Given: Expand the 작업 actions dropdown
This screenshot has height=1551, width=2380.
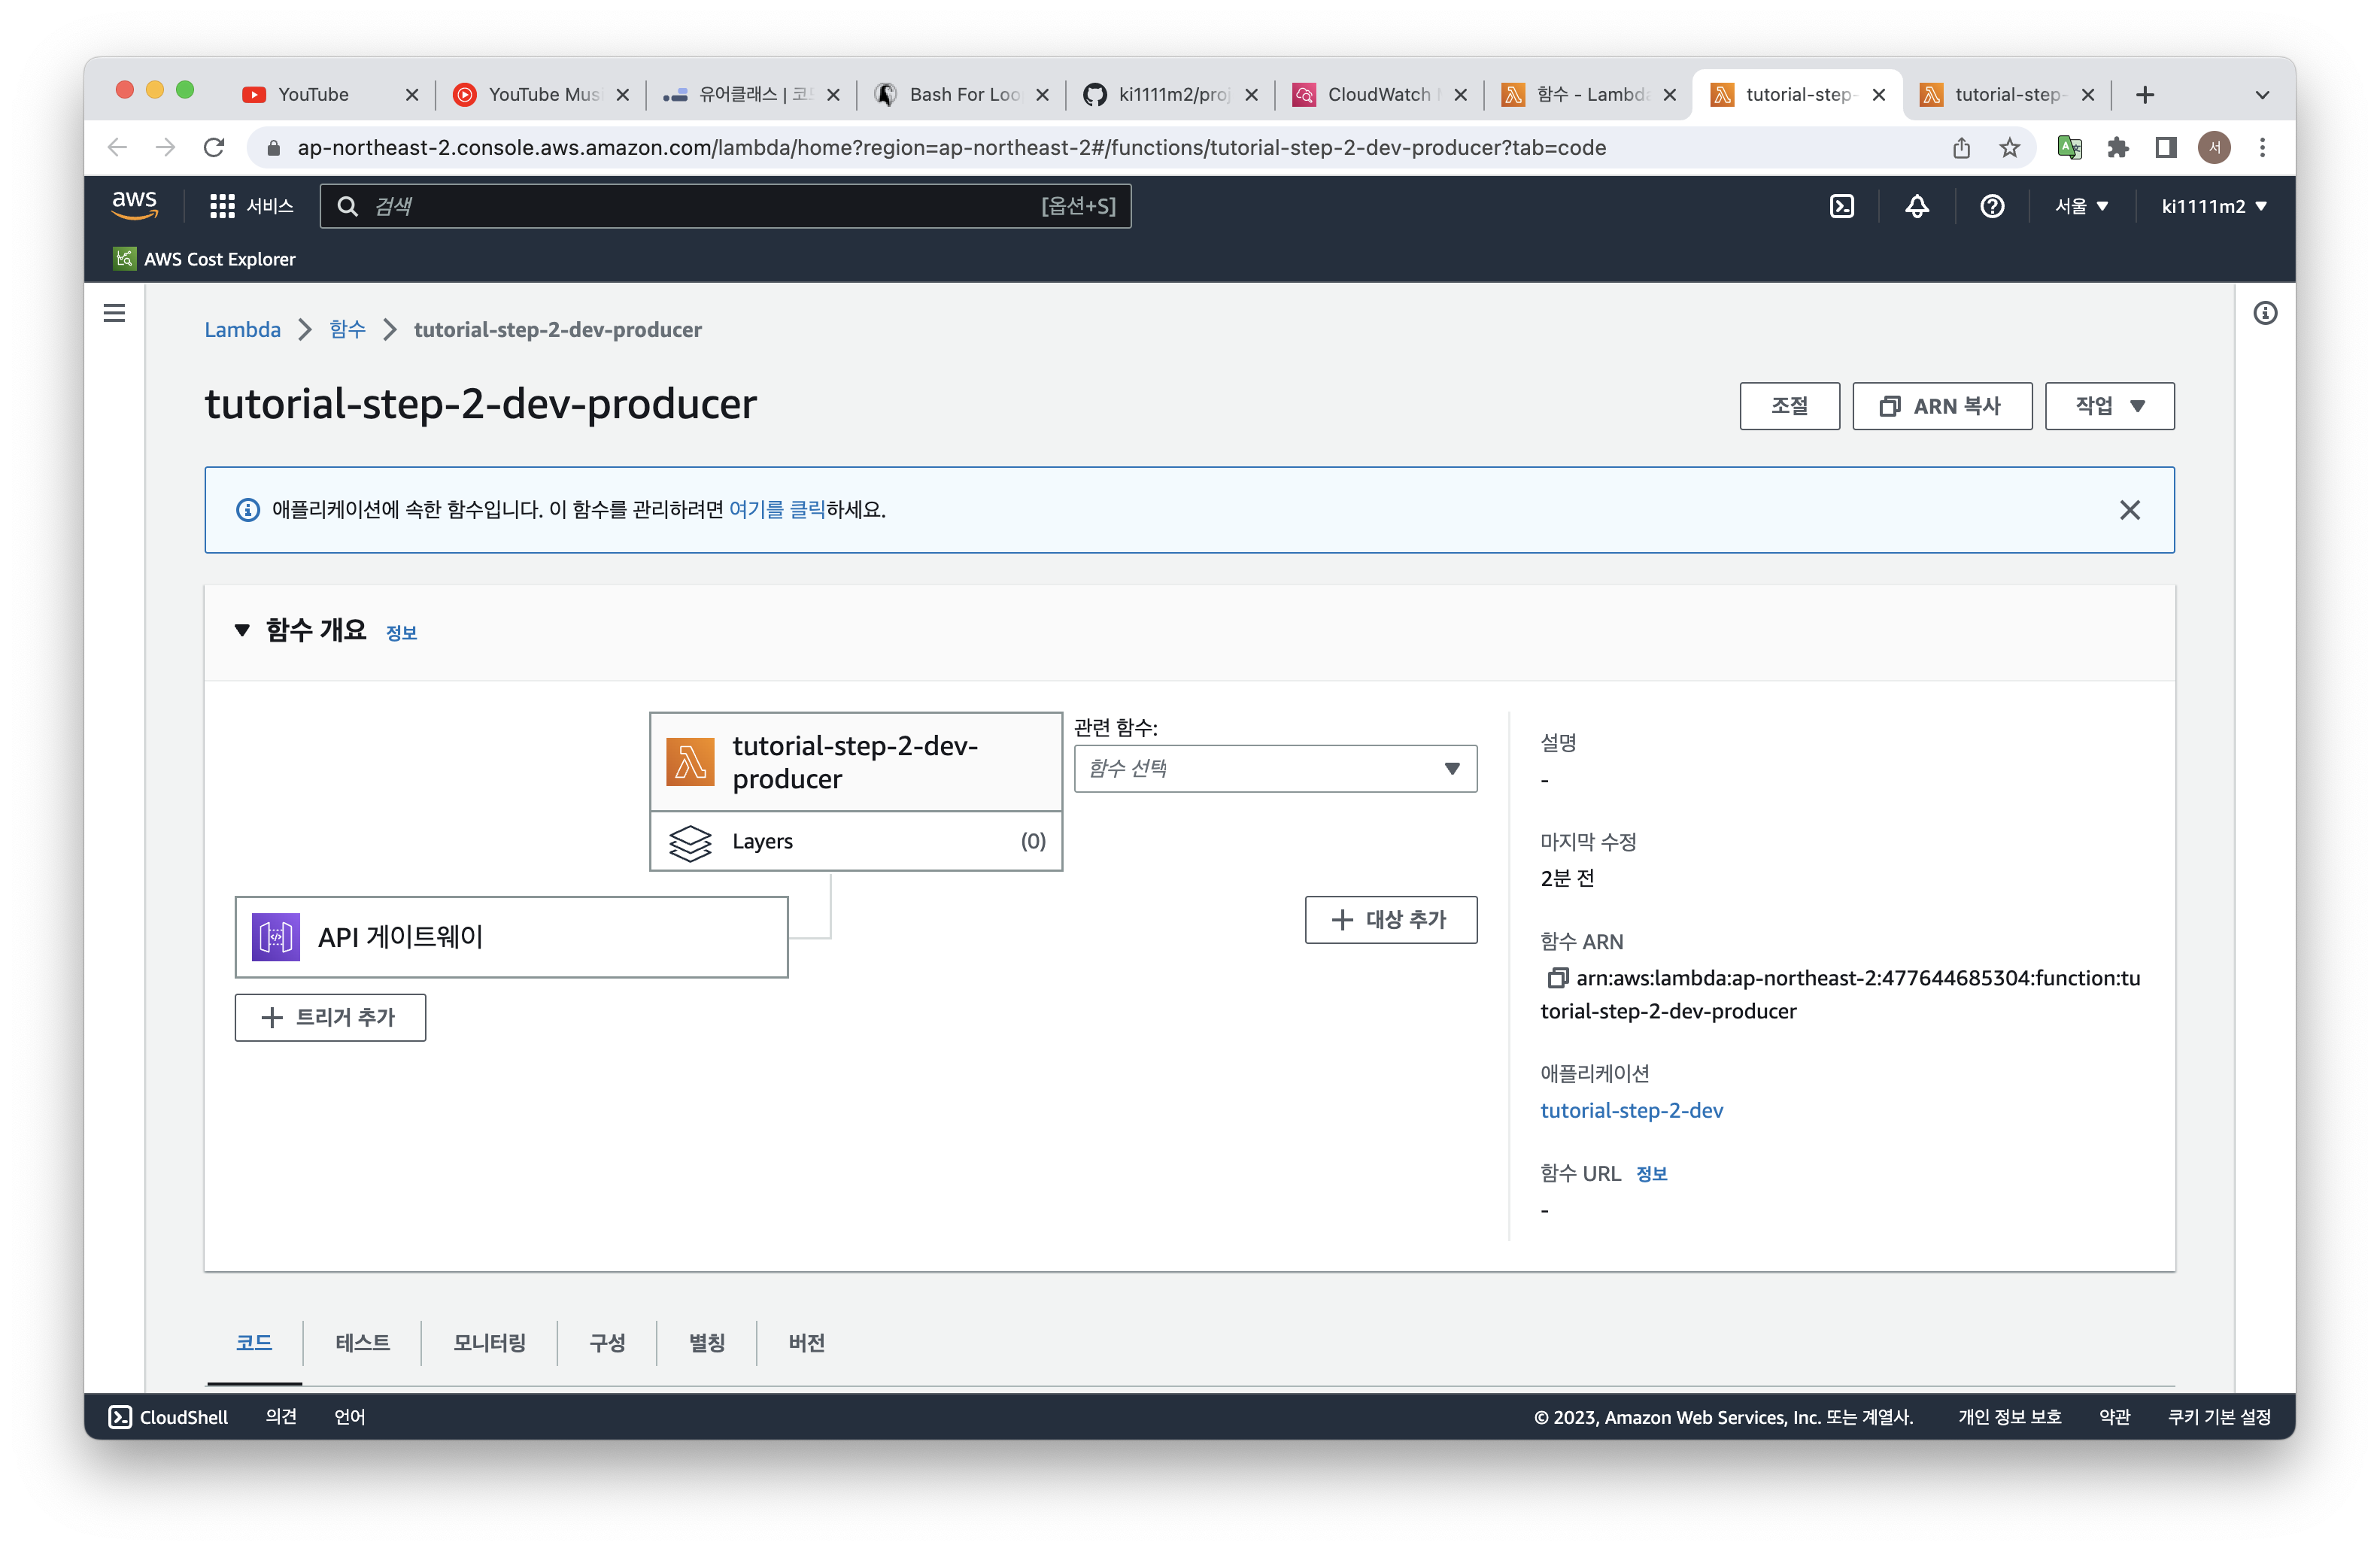Looking at the screenshot, I should click(2109, 406).
